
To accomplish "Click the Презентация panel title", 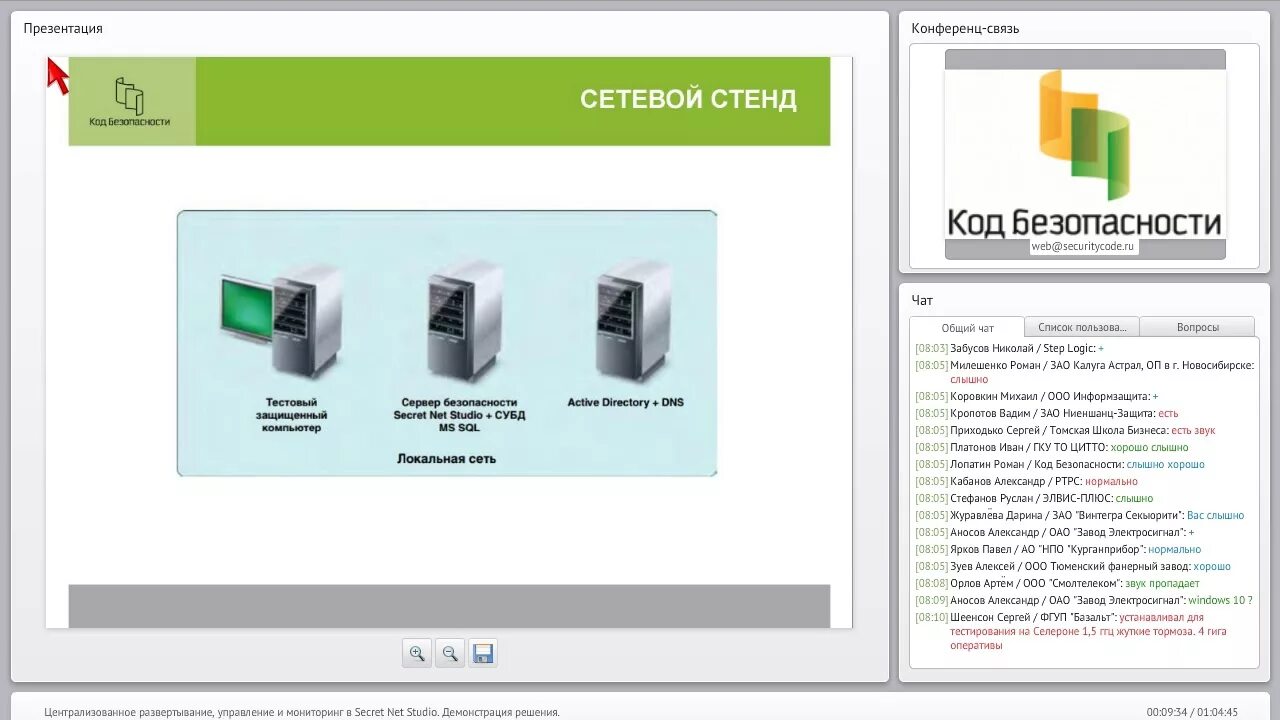I will coord(63,28).
